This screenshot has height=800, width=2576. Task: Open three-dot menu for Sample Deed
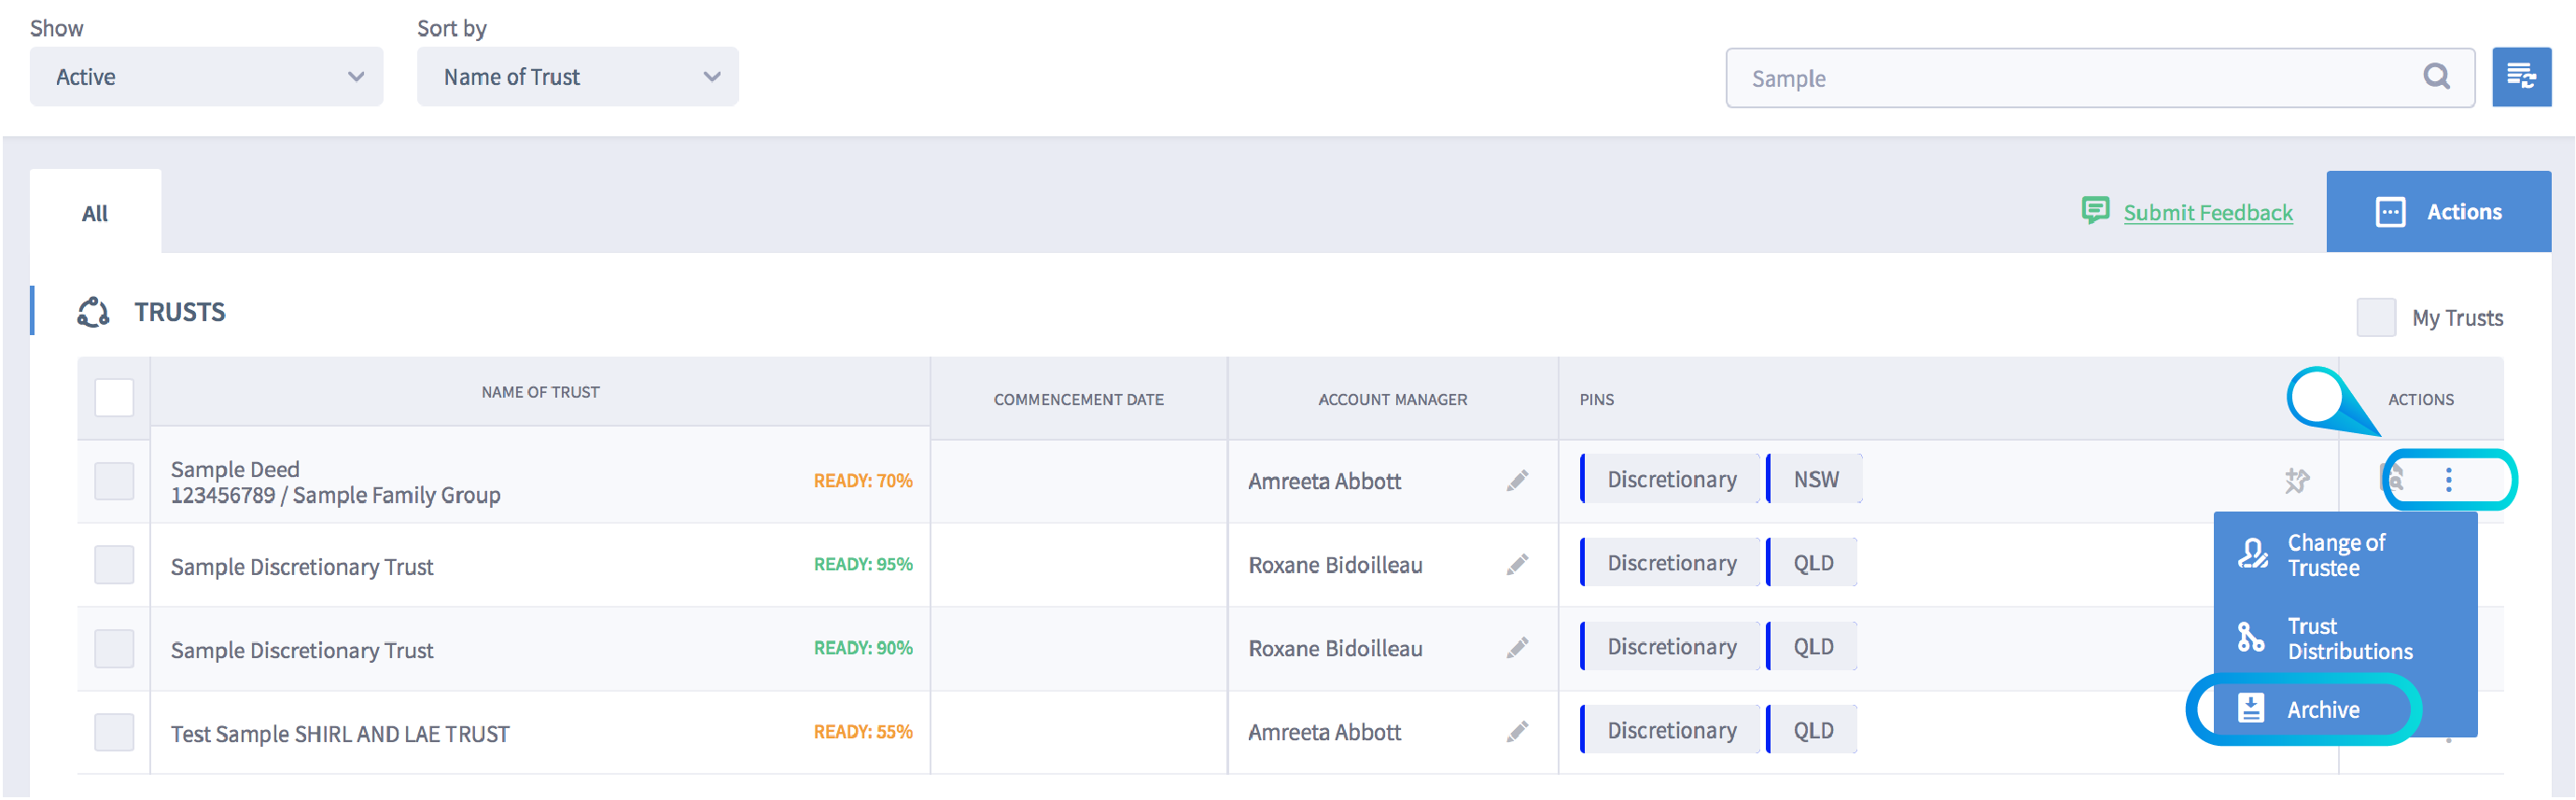[2448, 481]
